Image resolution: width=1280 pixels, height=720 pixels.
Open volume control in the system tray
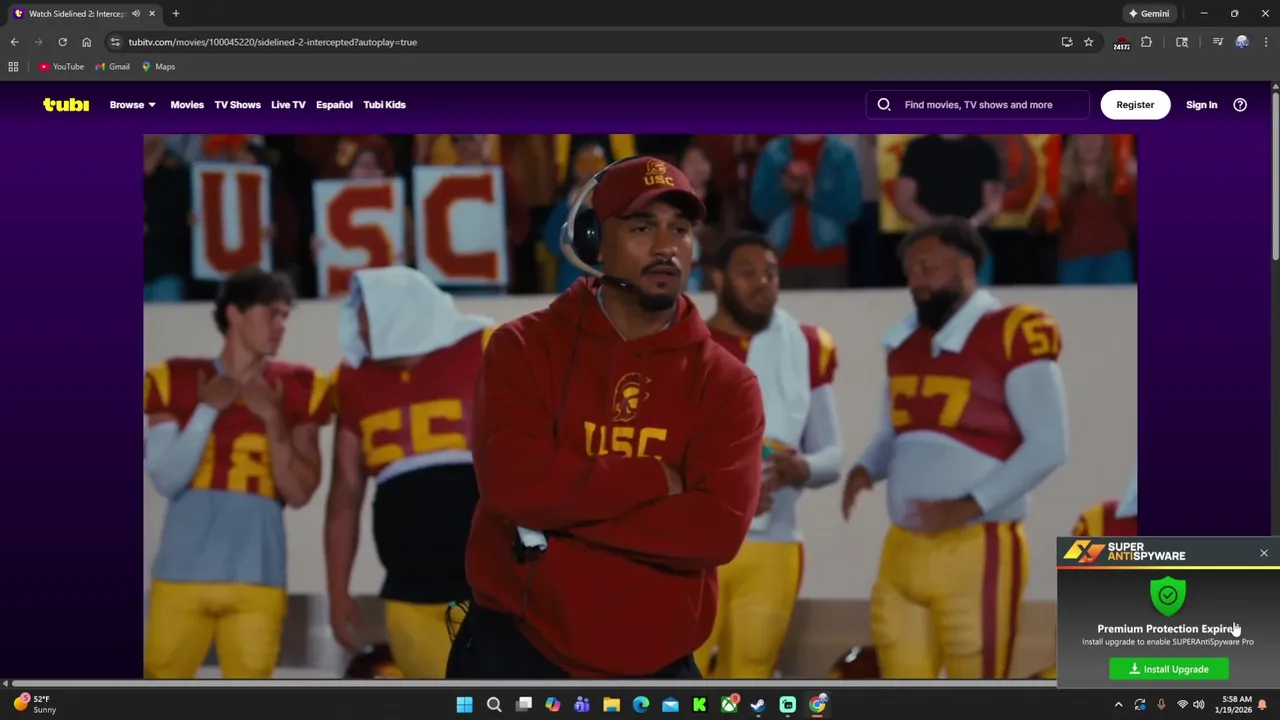1199,705
